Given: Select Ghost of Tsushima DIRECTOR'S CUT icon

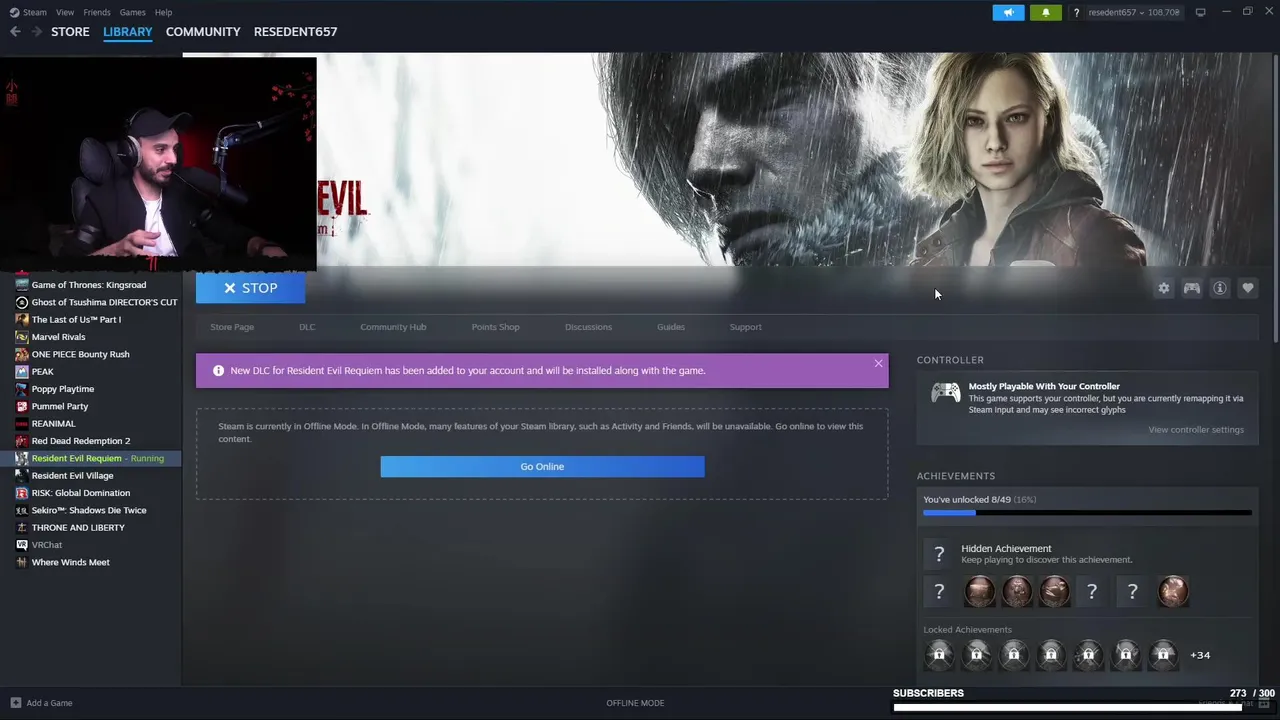Looking at the screenshot, I should click(22, 302).
